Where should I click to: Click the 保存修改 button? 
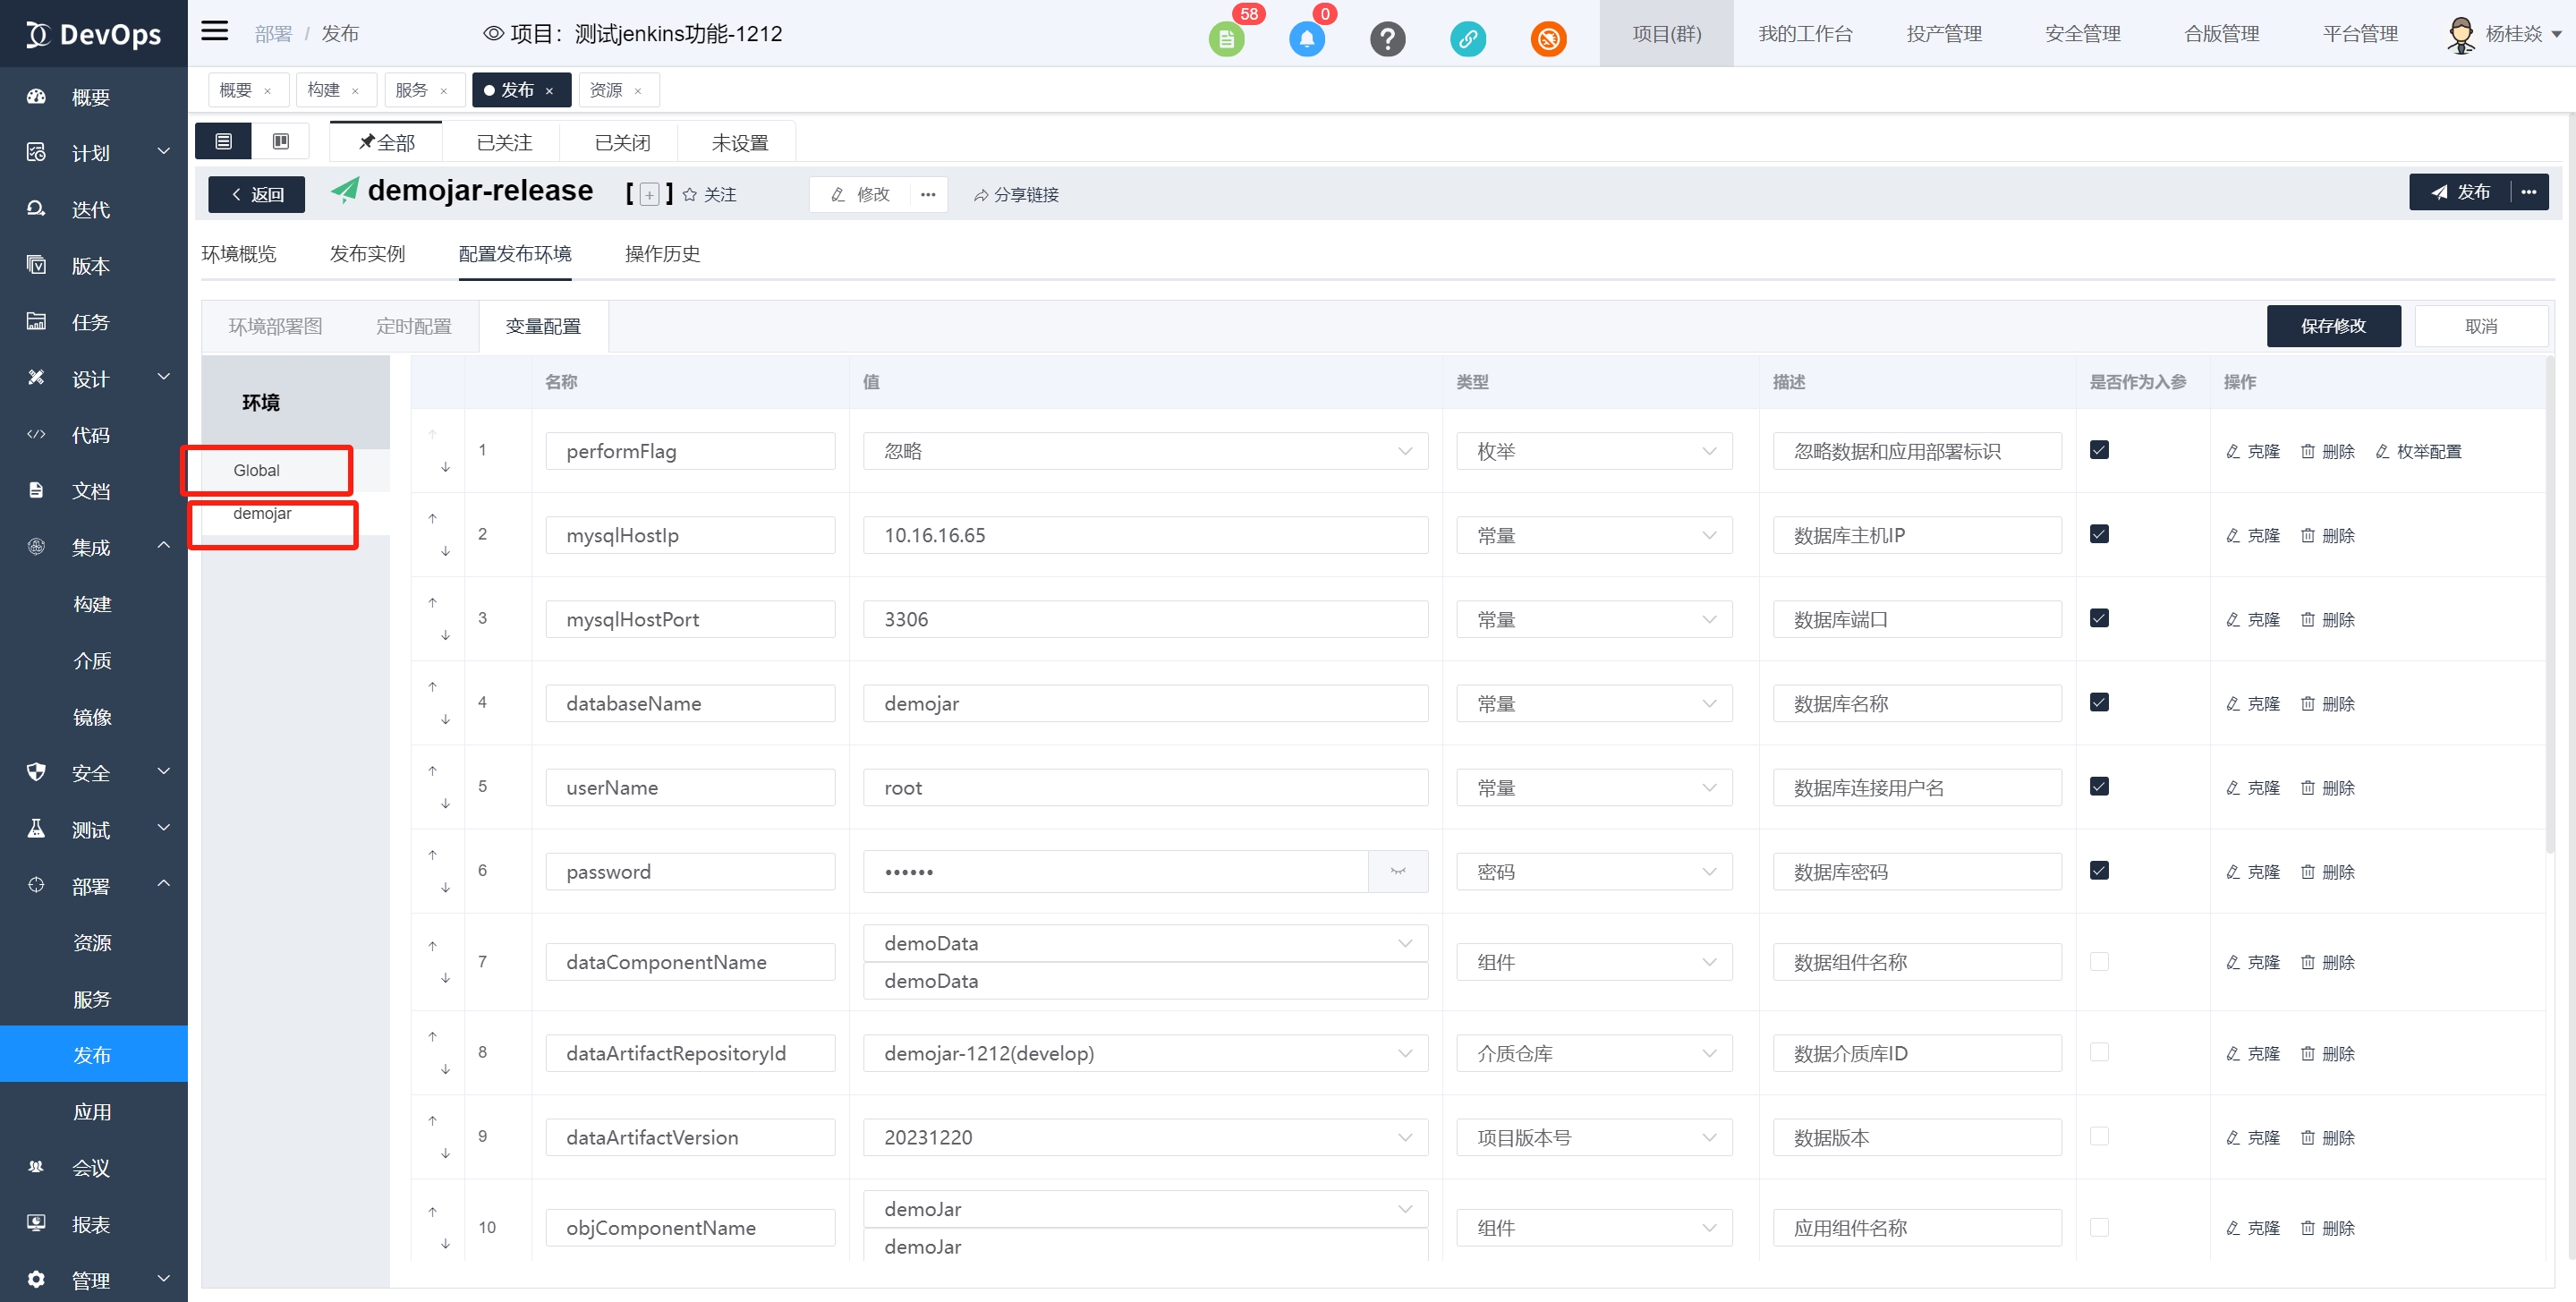(x=2332, y=326)
